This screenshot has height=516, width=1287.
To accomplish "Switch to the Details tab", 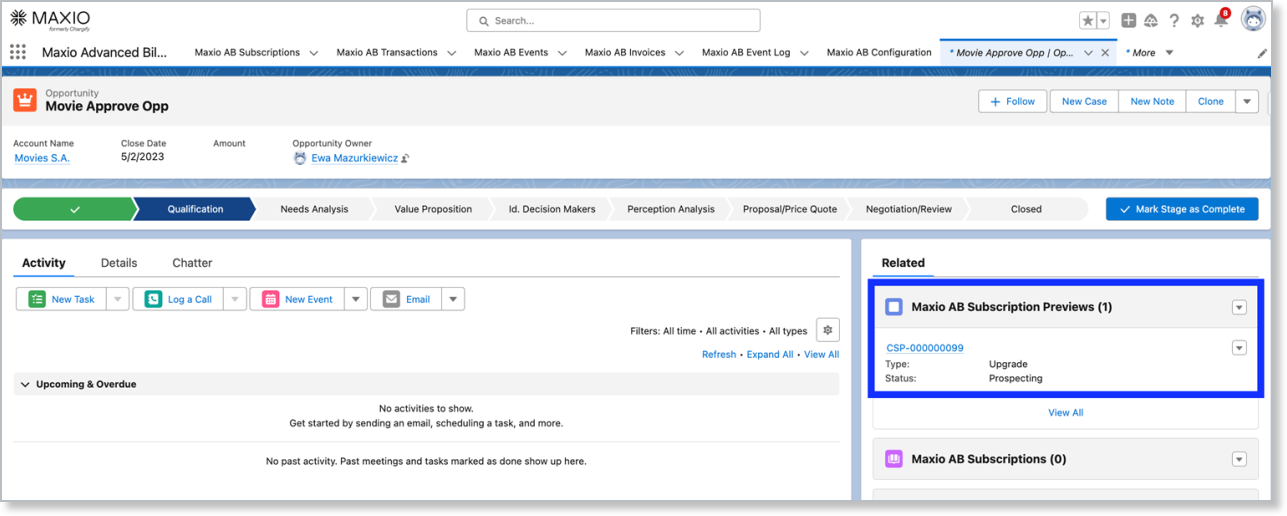I will 119,263.
